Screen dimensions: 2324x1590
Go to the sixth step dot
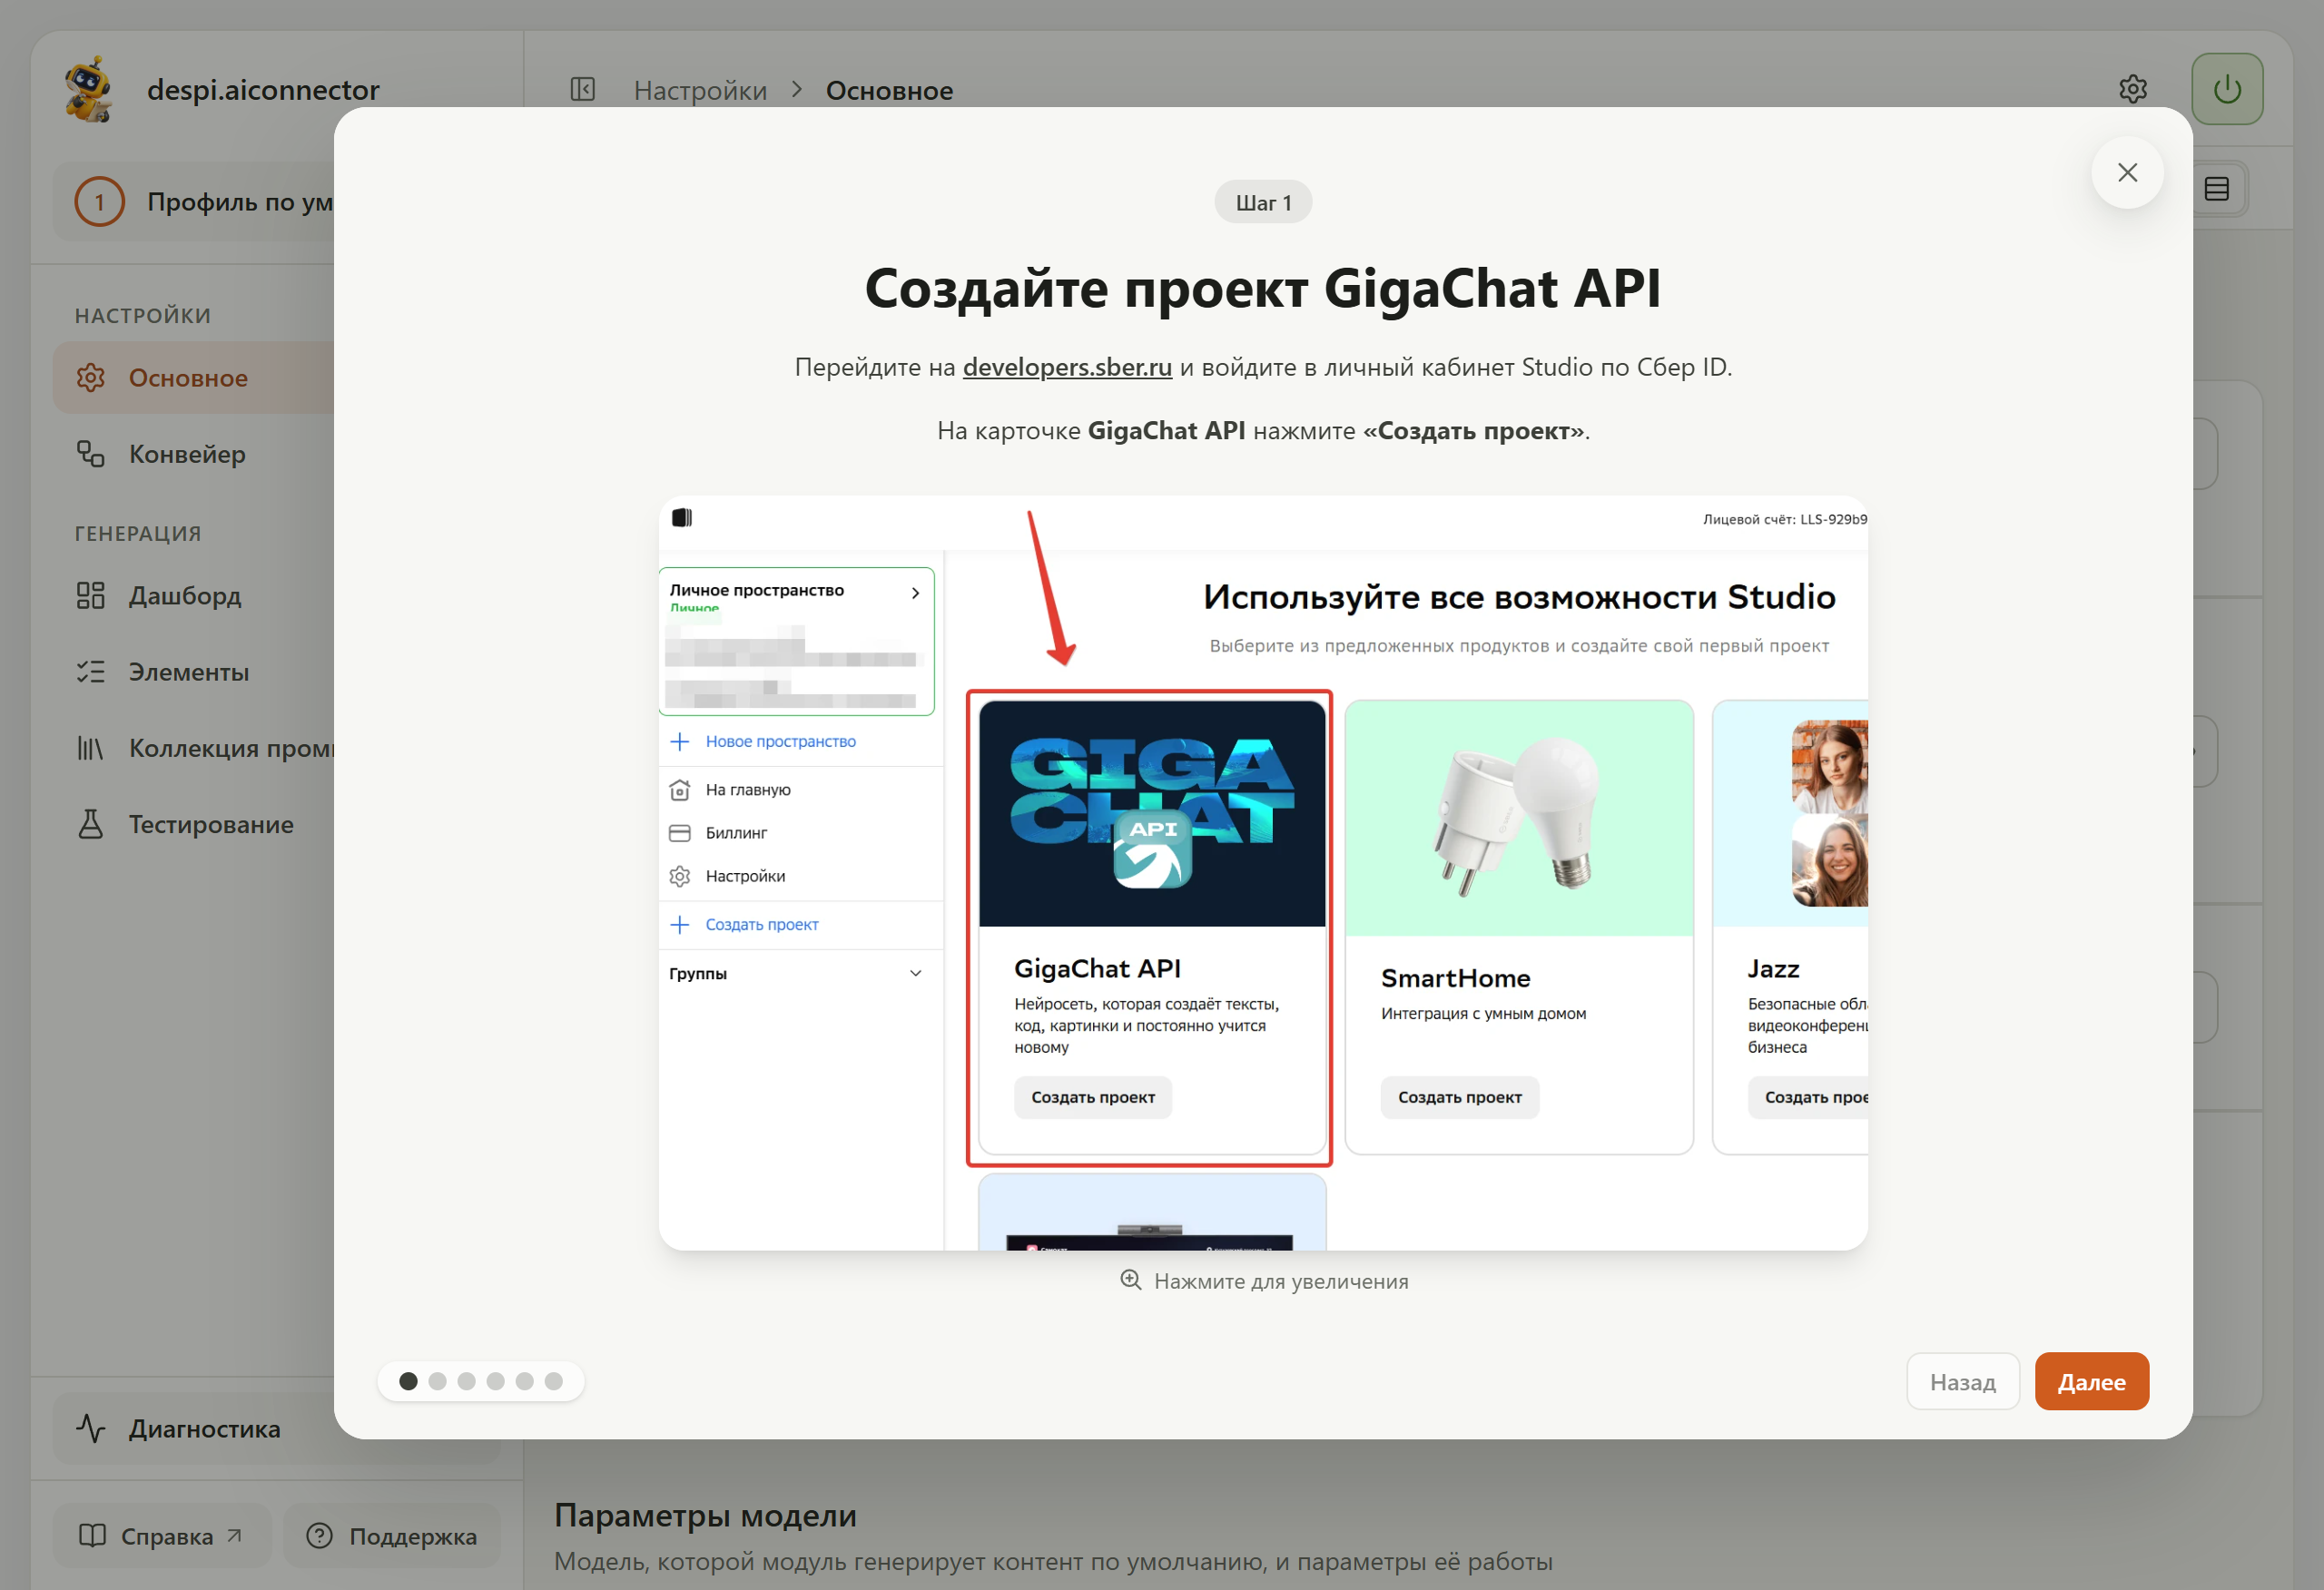[x=553, y=1381]
